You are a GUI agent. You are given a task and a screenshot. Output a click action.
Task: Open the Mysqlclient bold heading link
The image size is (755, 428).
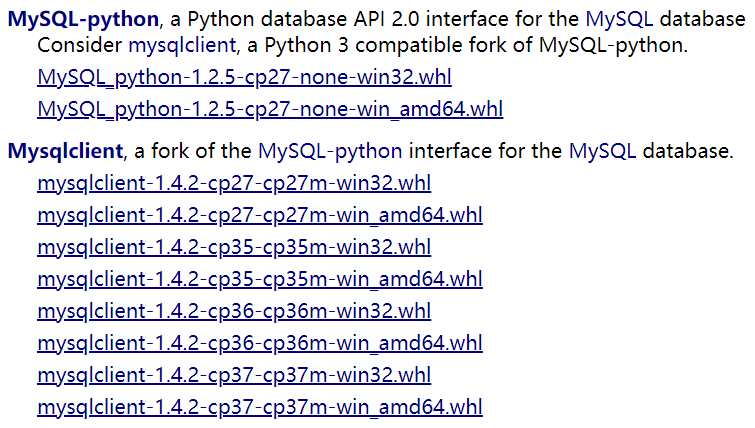(x=65, y=151)
